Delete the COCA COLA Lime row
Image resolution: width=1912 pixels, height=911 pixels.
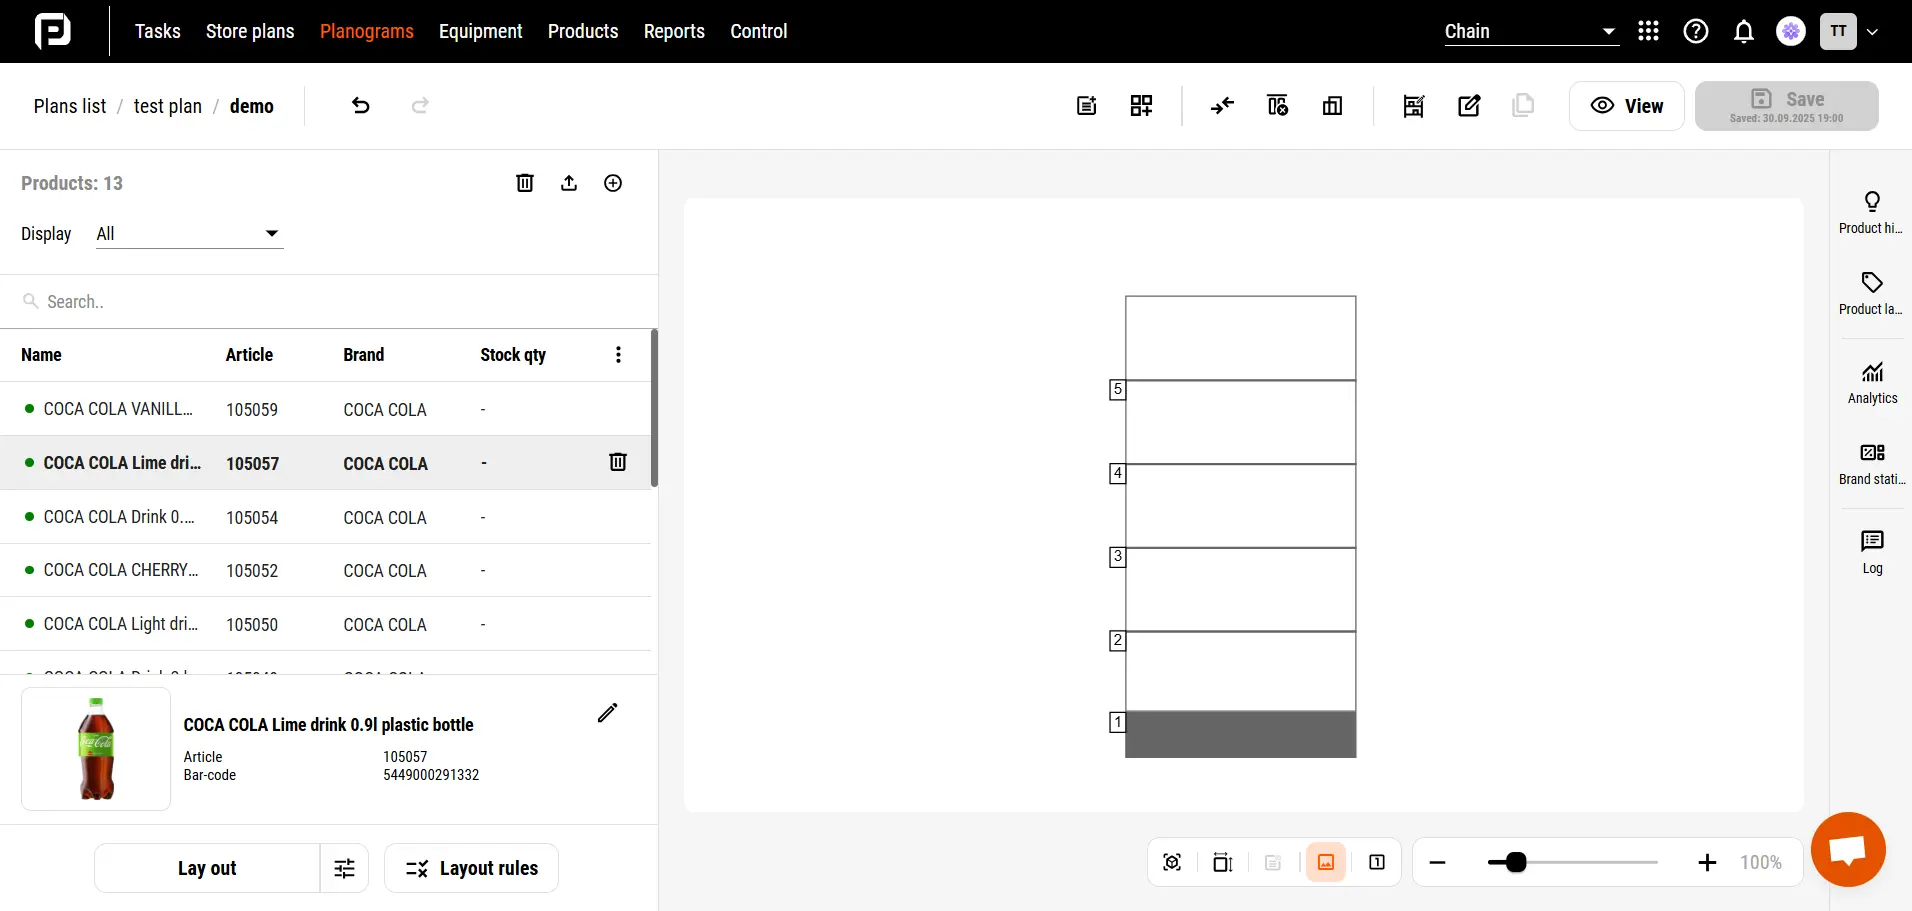click(x=618, y=462)
